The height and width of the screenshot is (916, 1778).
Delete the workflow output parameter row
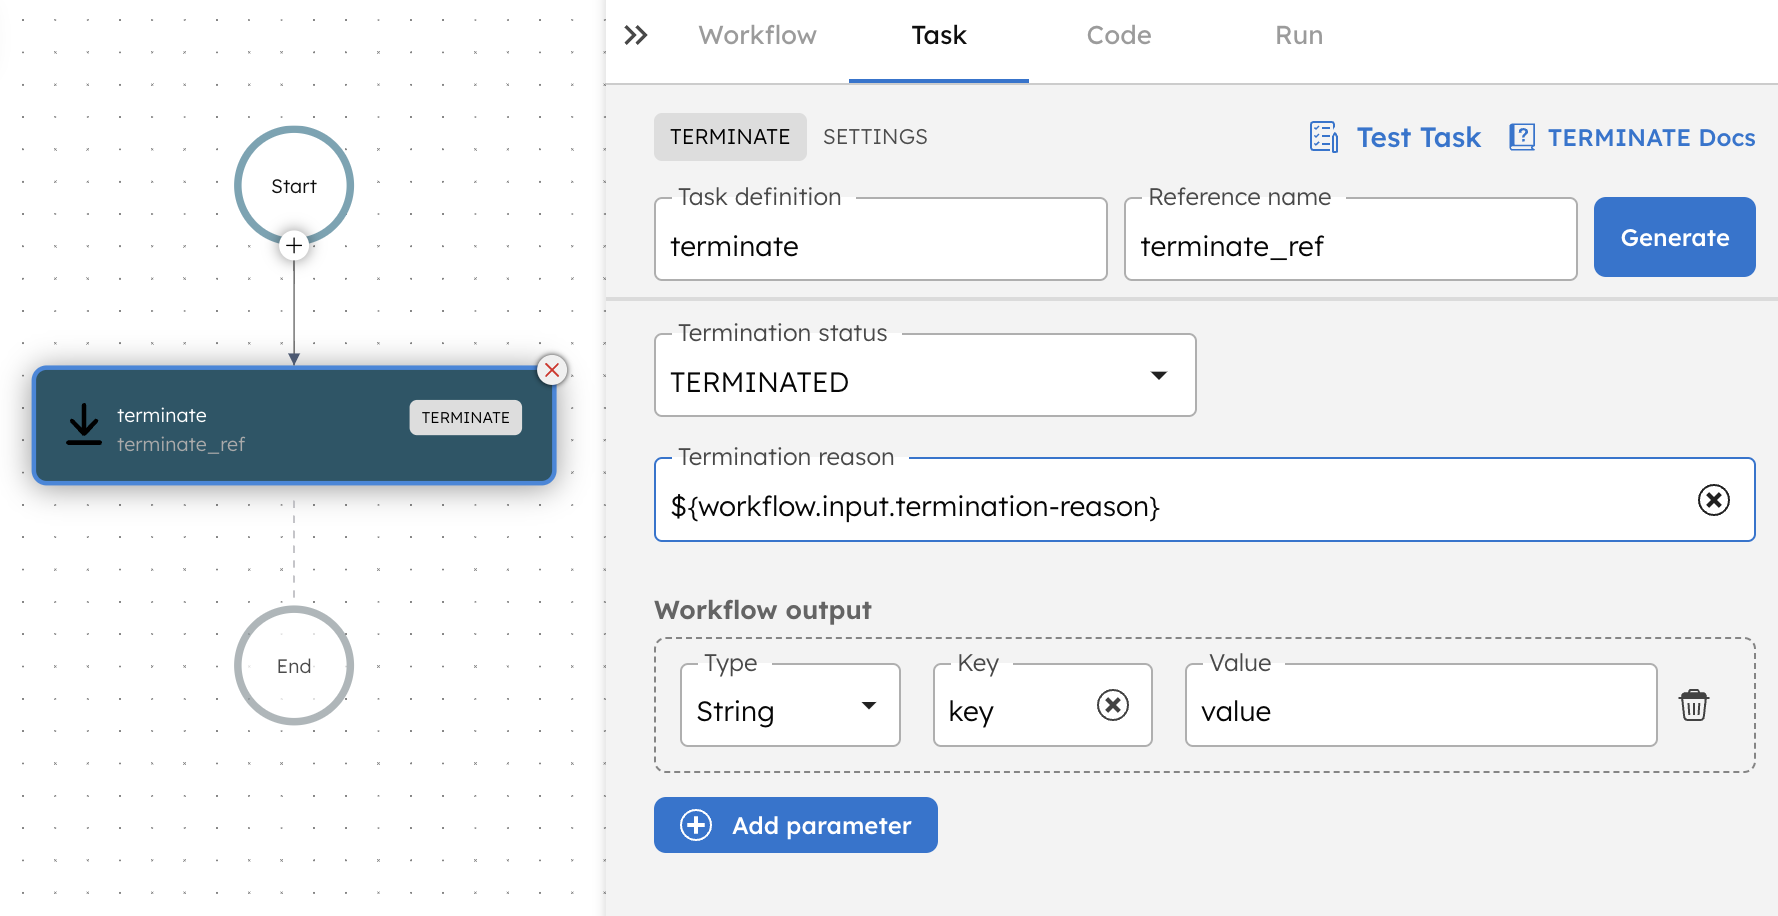pyautogui.click(x=1694, y=705)
